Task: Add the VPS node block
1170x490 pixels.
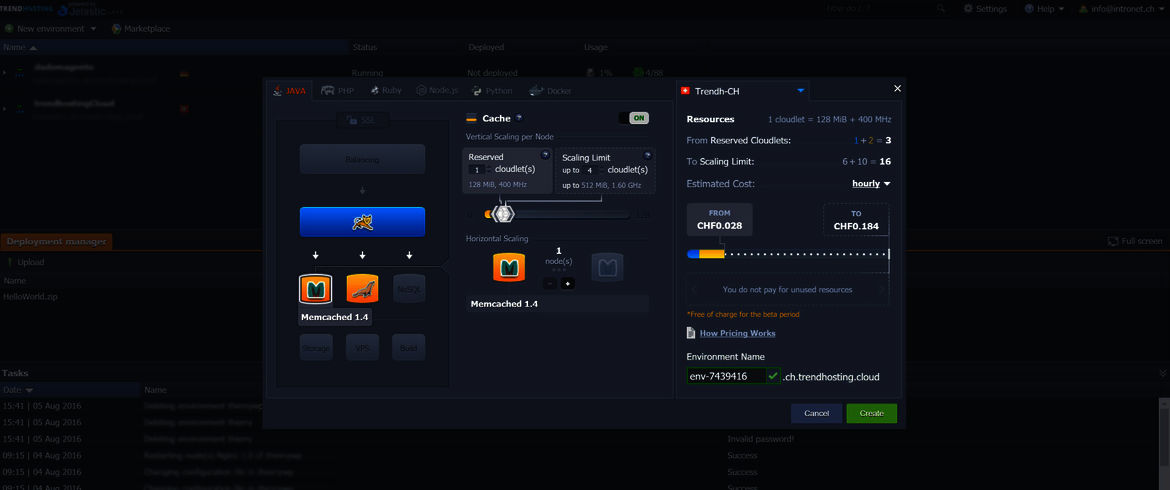Action: (x=362, y=348)
